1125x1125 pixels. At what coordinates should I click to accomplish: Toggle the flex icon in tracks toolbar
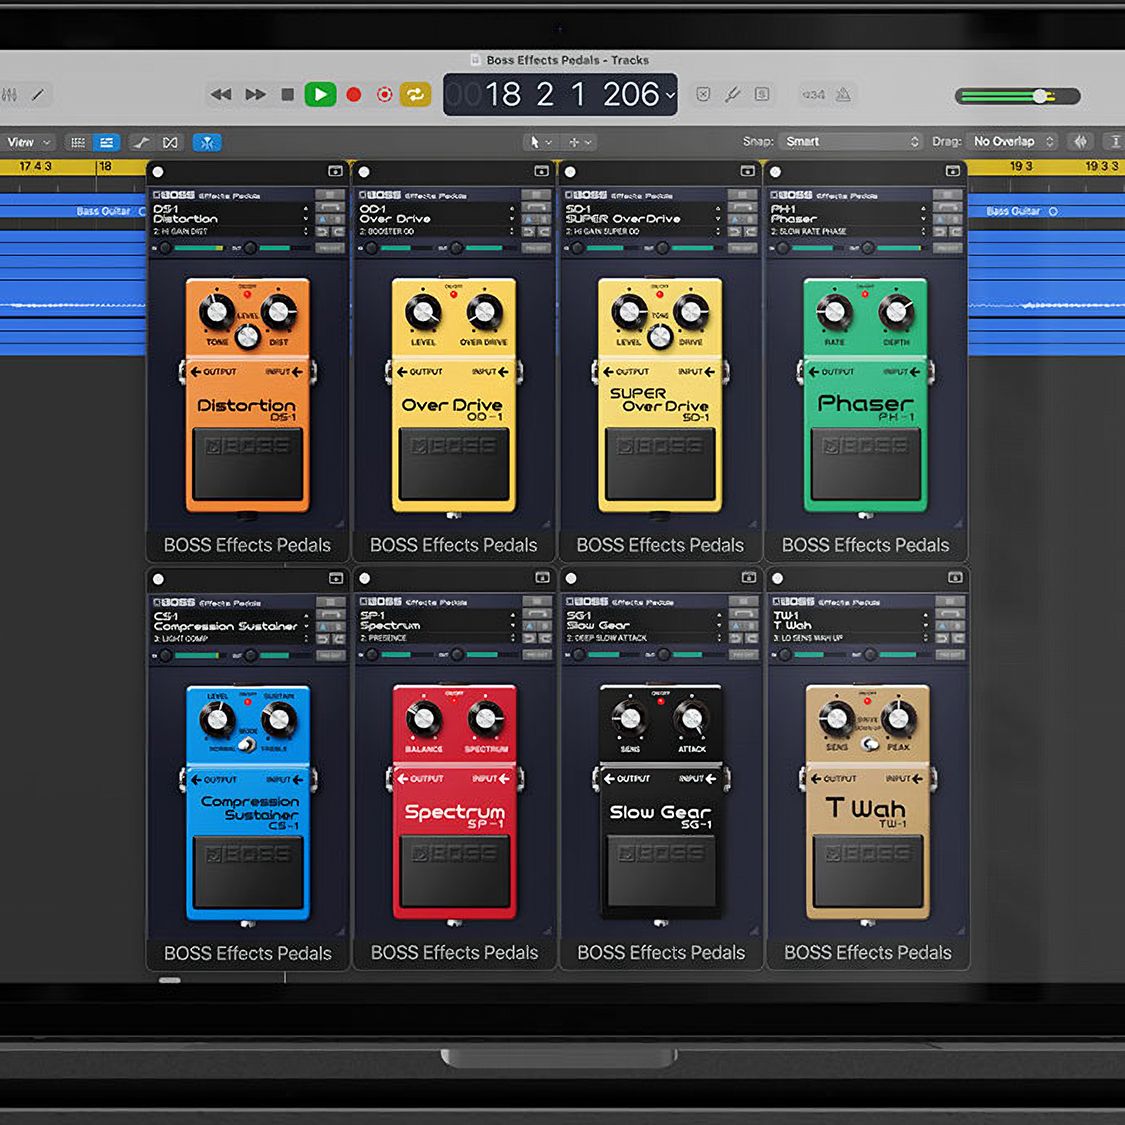pyautogui.click(x=170, y=142)
